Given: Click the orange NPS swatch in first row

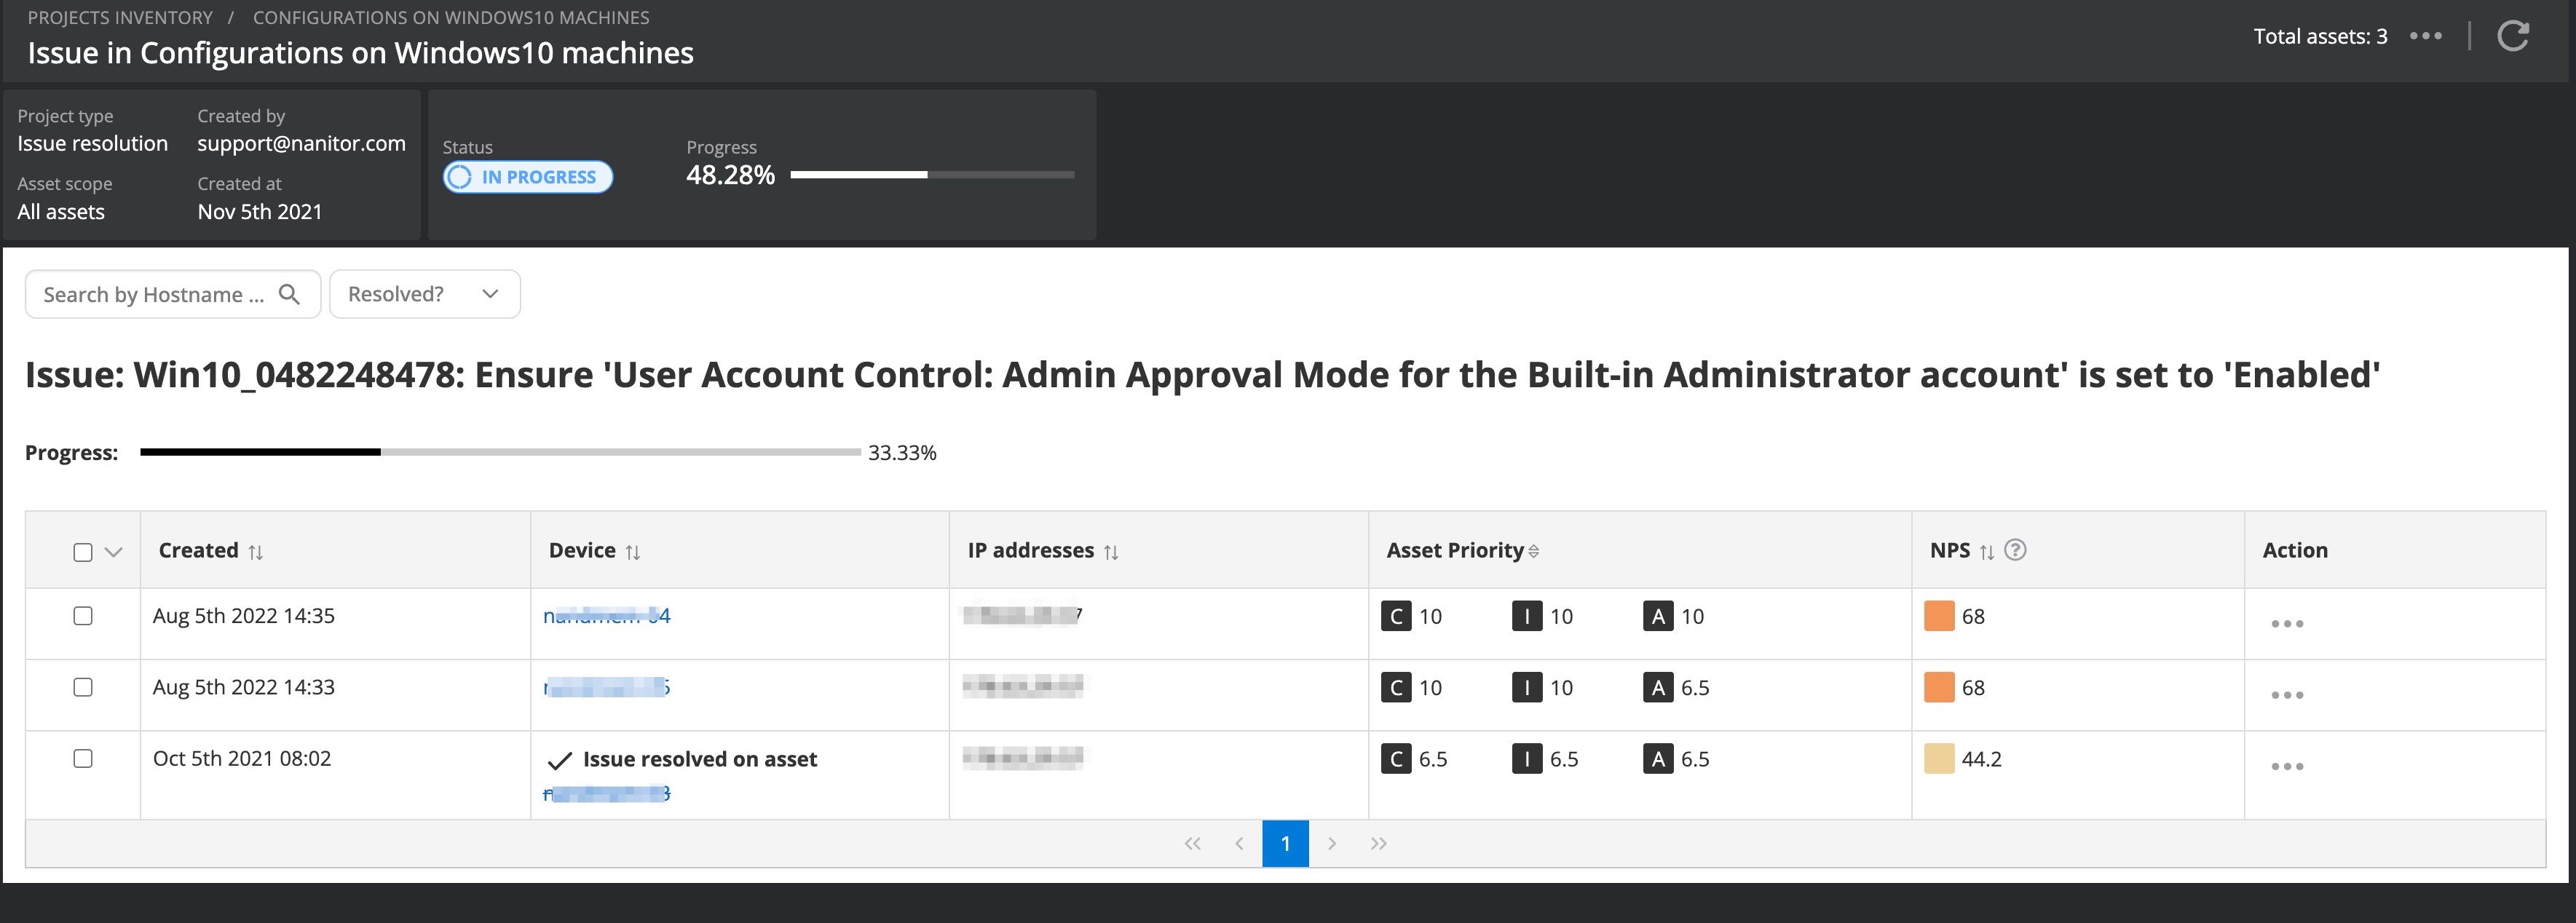Looking at the screenshot, I should click(1938, 616).
